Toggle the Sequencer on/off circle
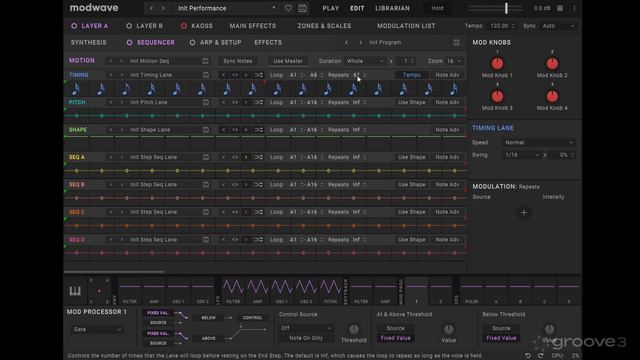The image size is (640, 360). (x=129, y=42)
